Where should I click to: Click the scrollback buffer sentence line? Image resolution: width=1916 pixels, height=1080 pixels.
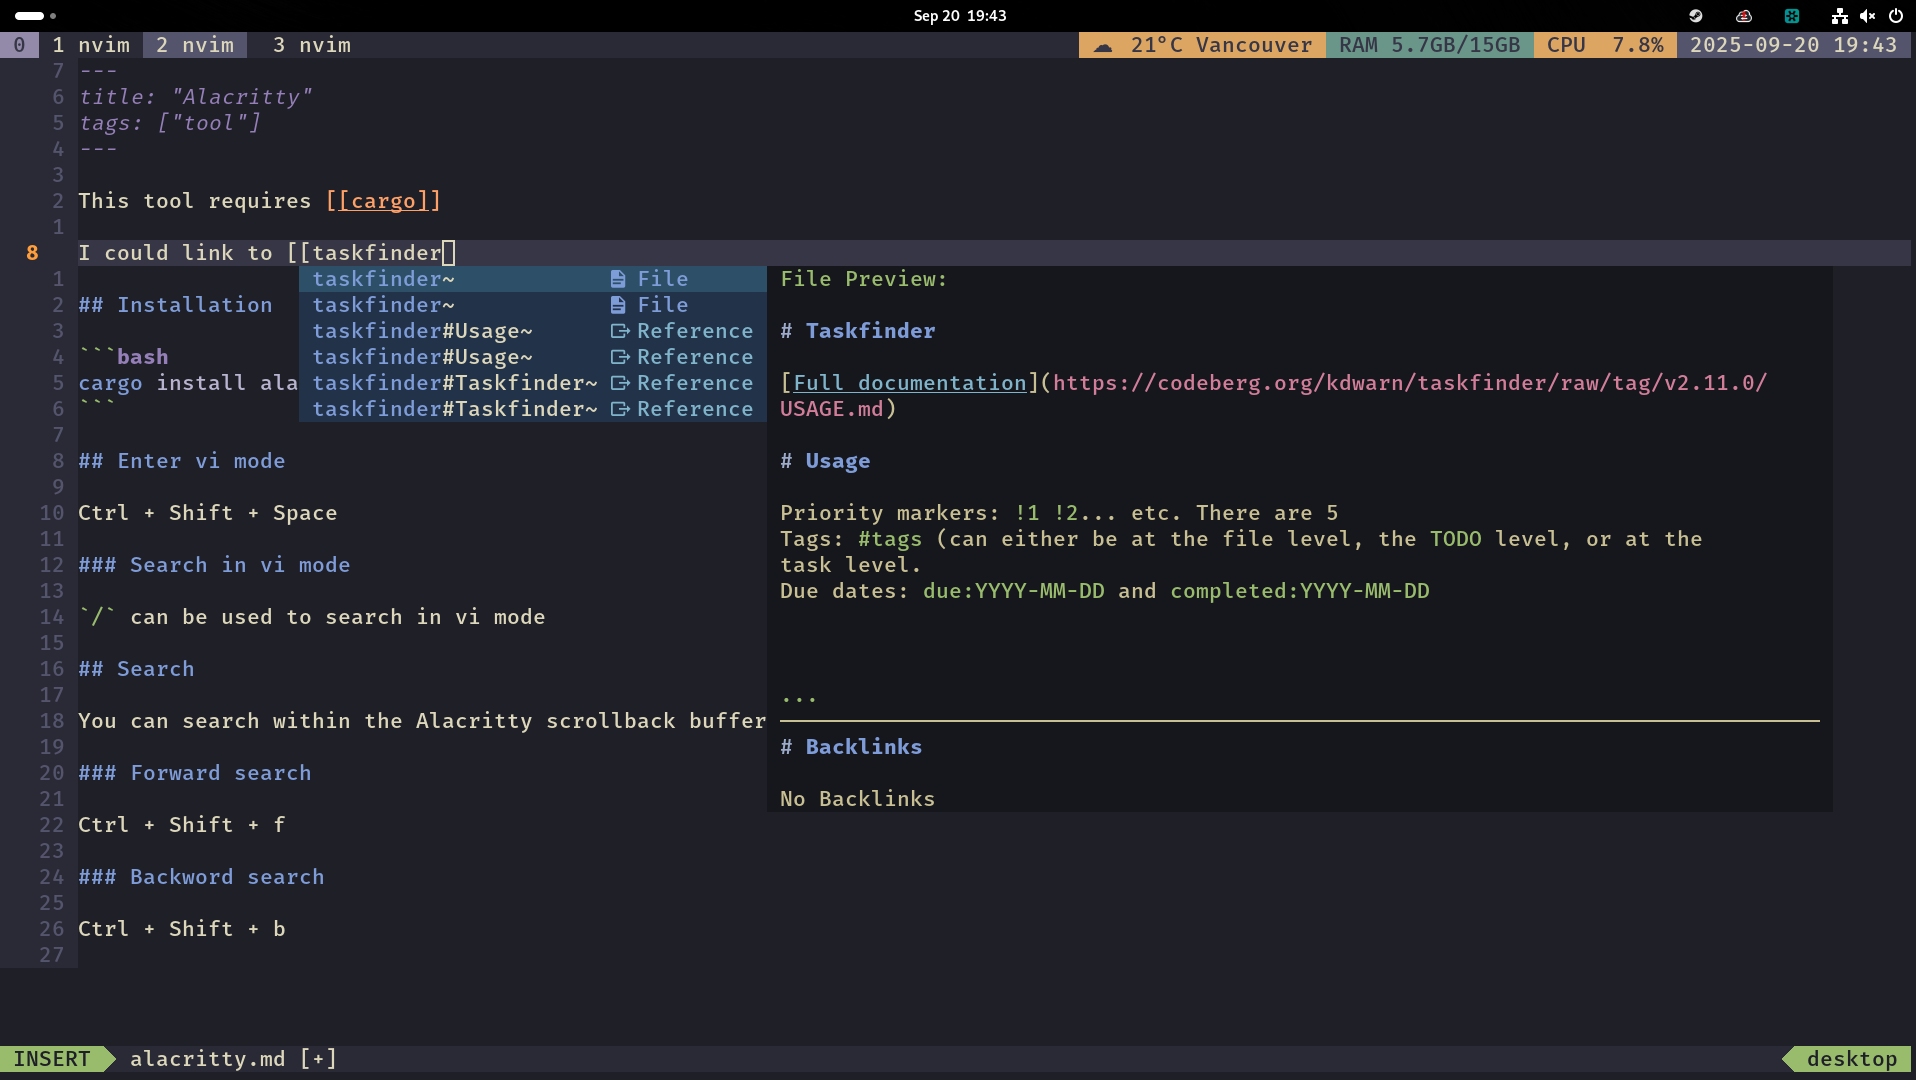pyautogui.click(x=422, y=721)
